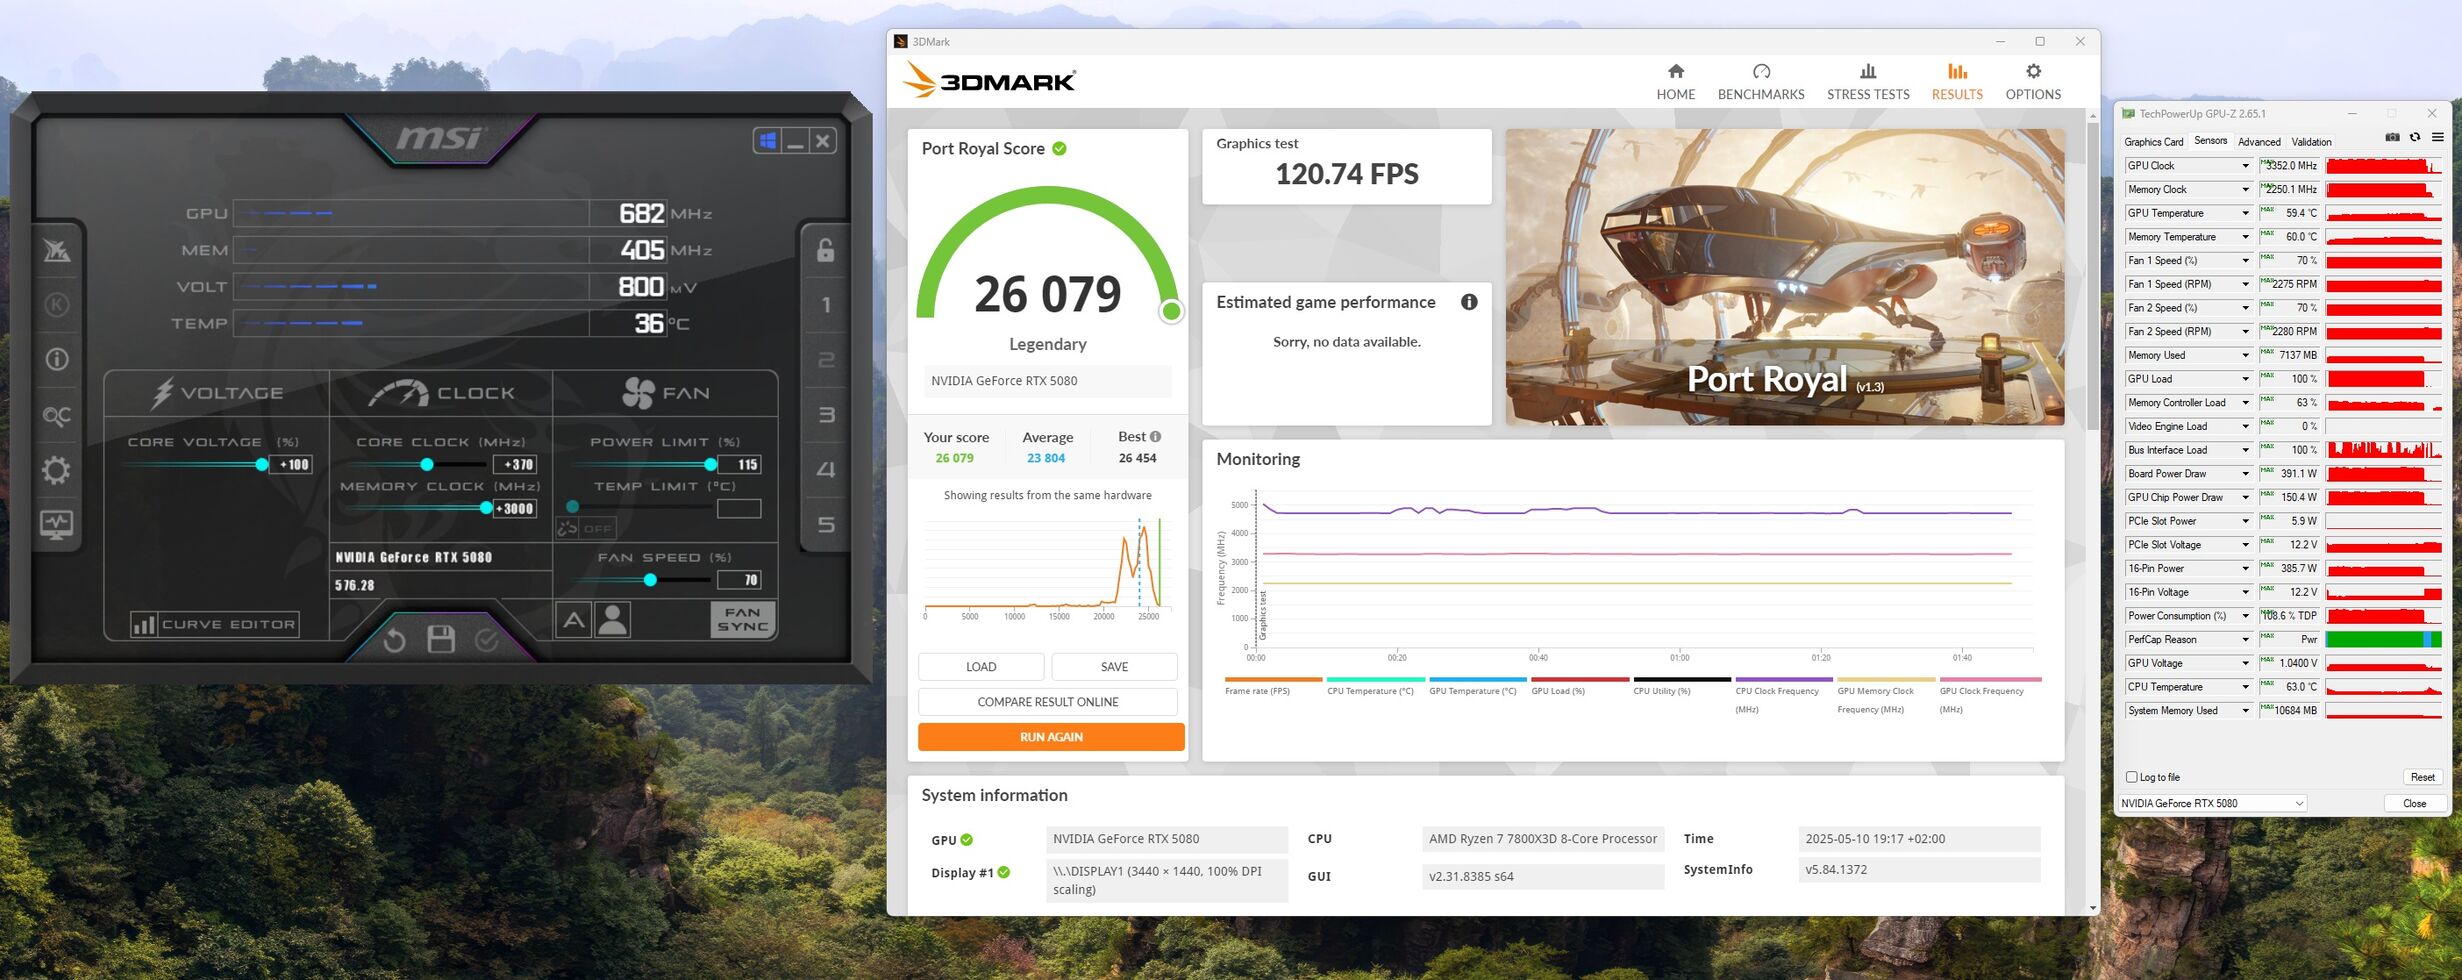Click the Save result button in 3DMark
This screenshot has height=980, width=2462.
click(1114, 667)
